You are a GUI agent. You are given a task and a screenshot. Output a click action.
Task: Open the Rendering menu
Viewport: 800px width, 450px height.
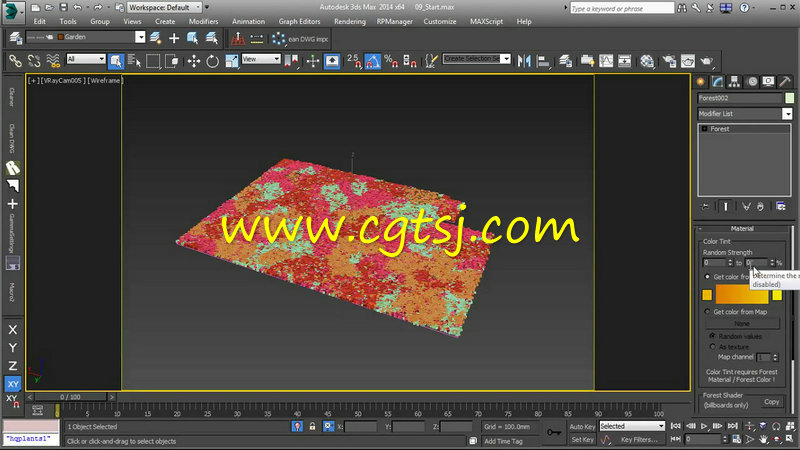pyautogui.click(x=349, y=21)
